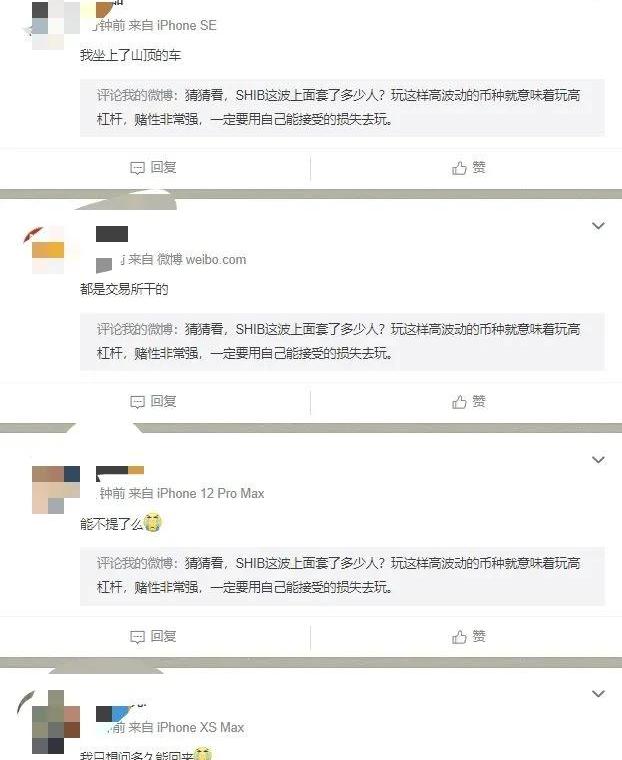Expand options chevron on 都是交易所干的 comment
This screenshot has width=622, height=760.
coord(598,226)
